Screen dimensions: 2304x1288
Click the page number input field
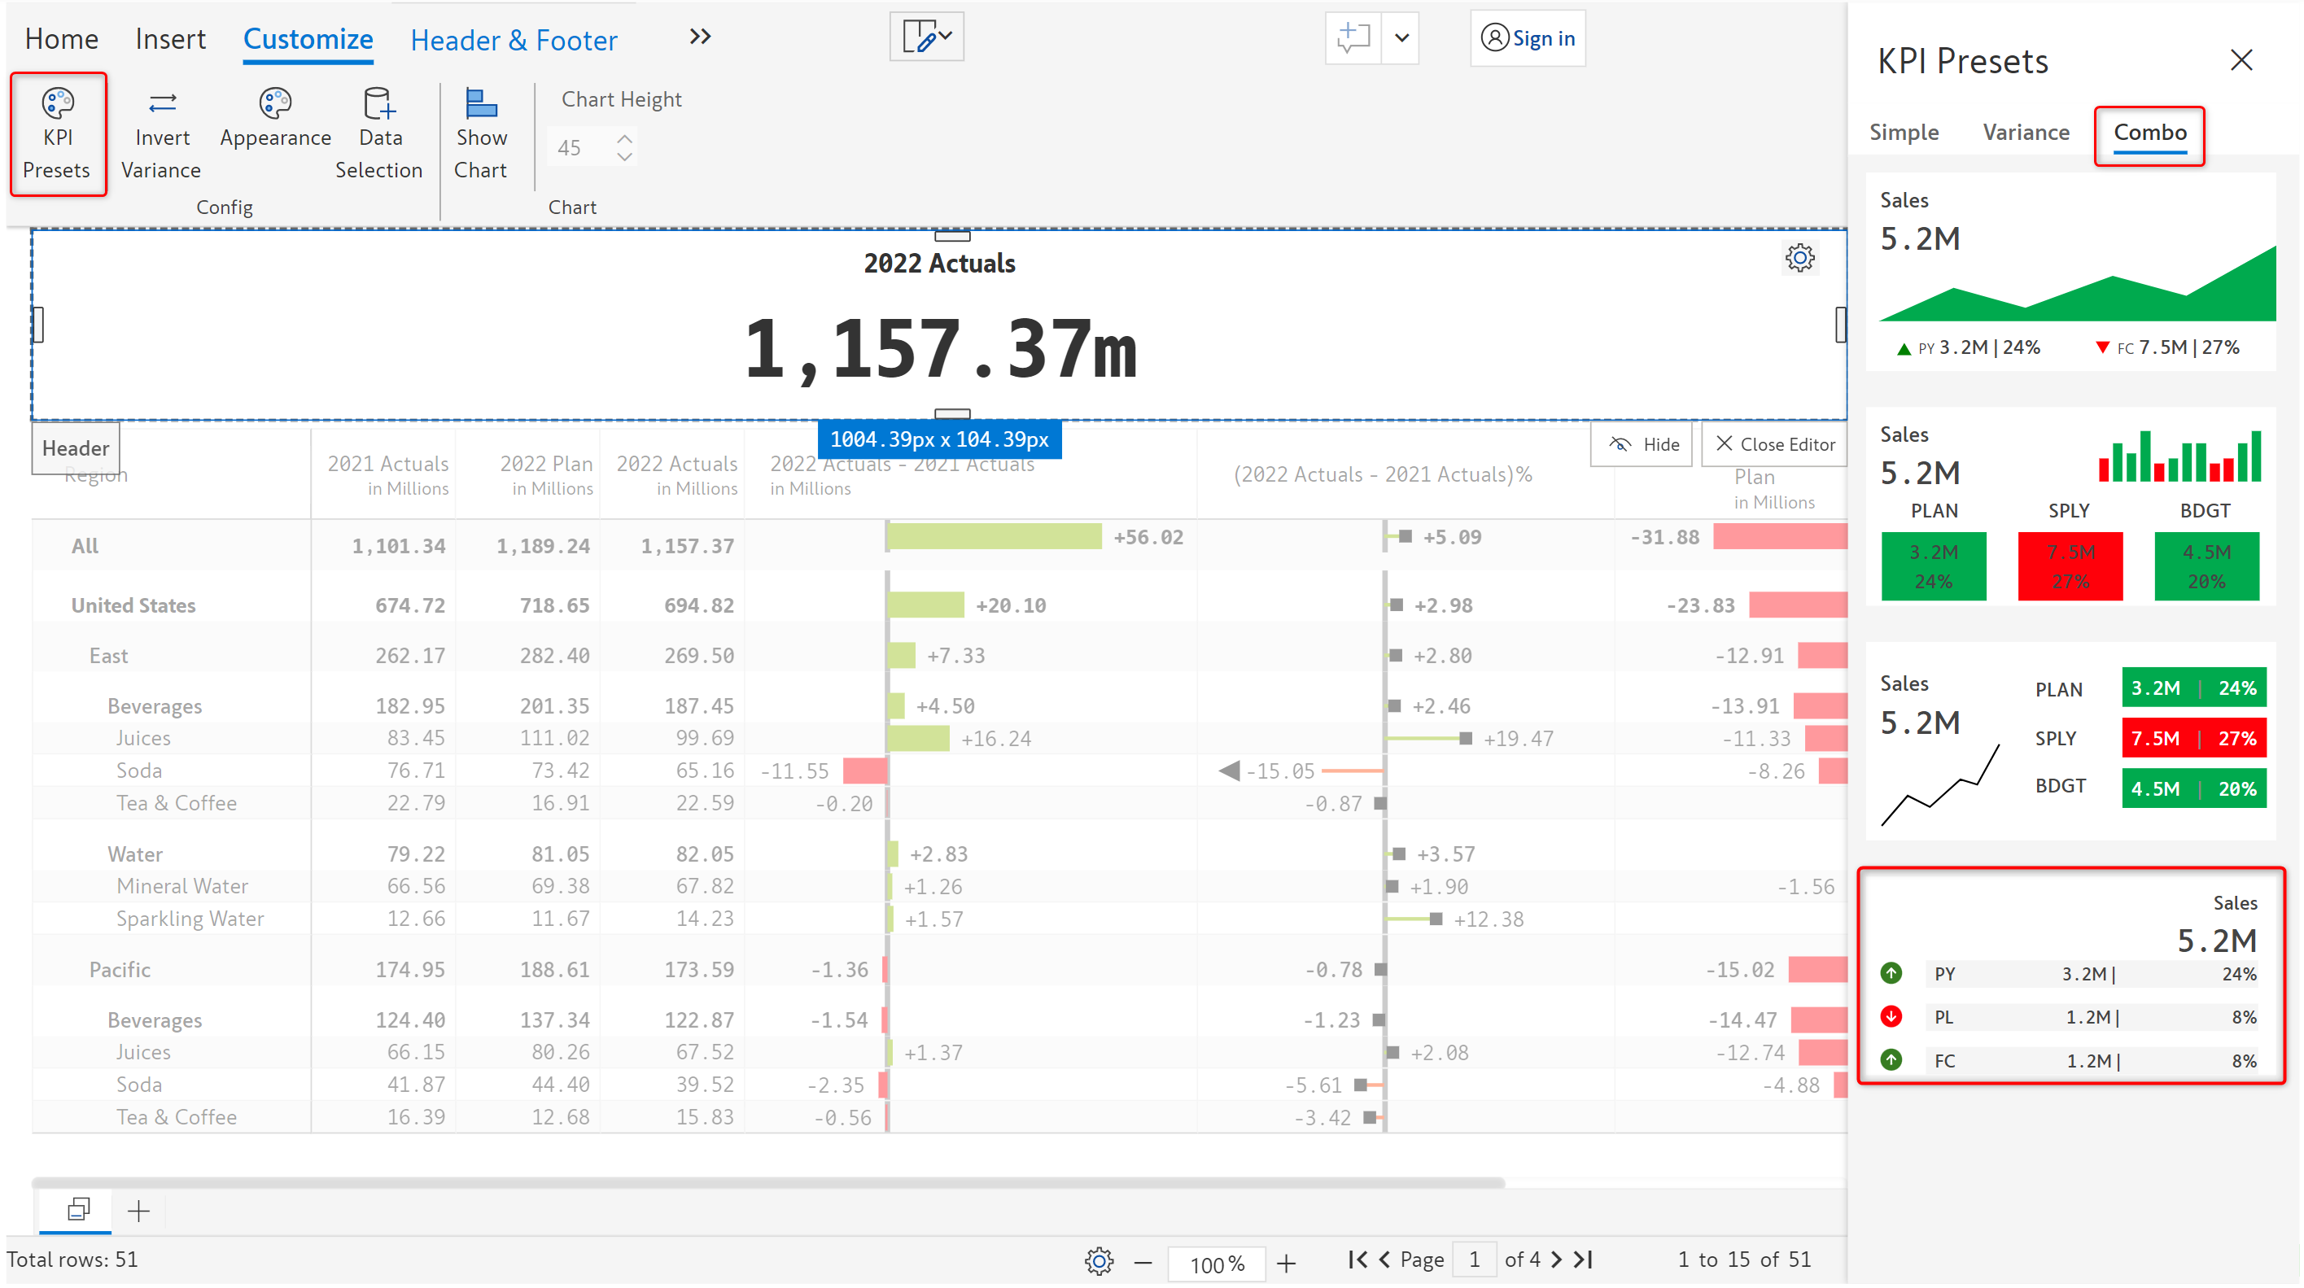click(x=1474, y=1260)
